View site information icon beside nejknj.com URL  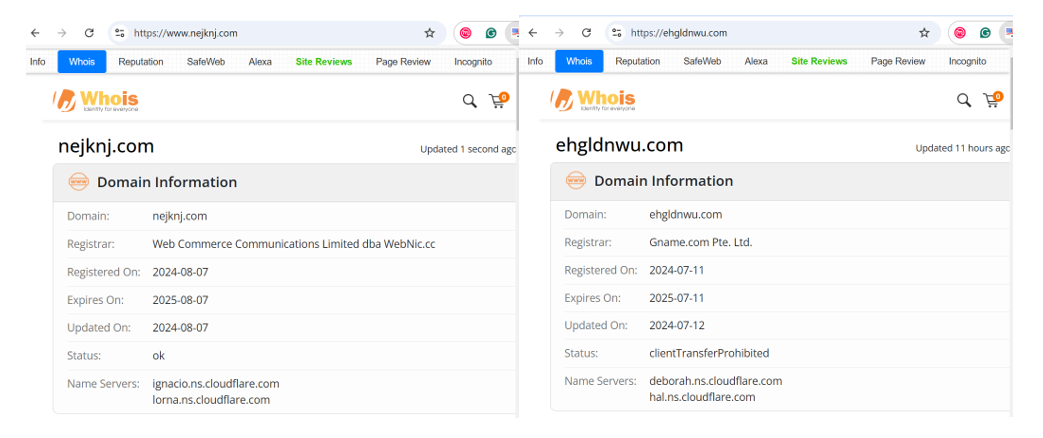coord(120,33)
